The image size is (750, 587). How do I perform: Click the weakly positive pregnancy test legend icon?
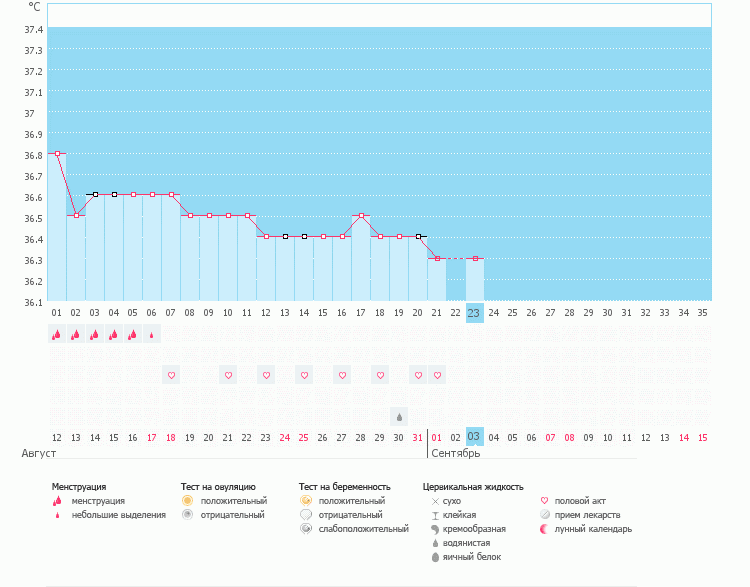point(305,528)
